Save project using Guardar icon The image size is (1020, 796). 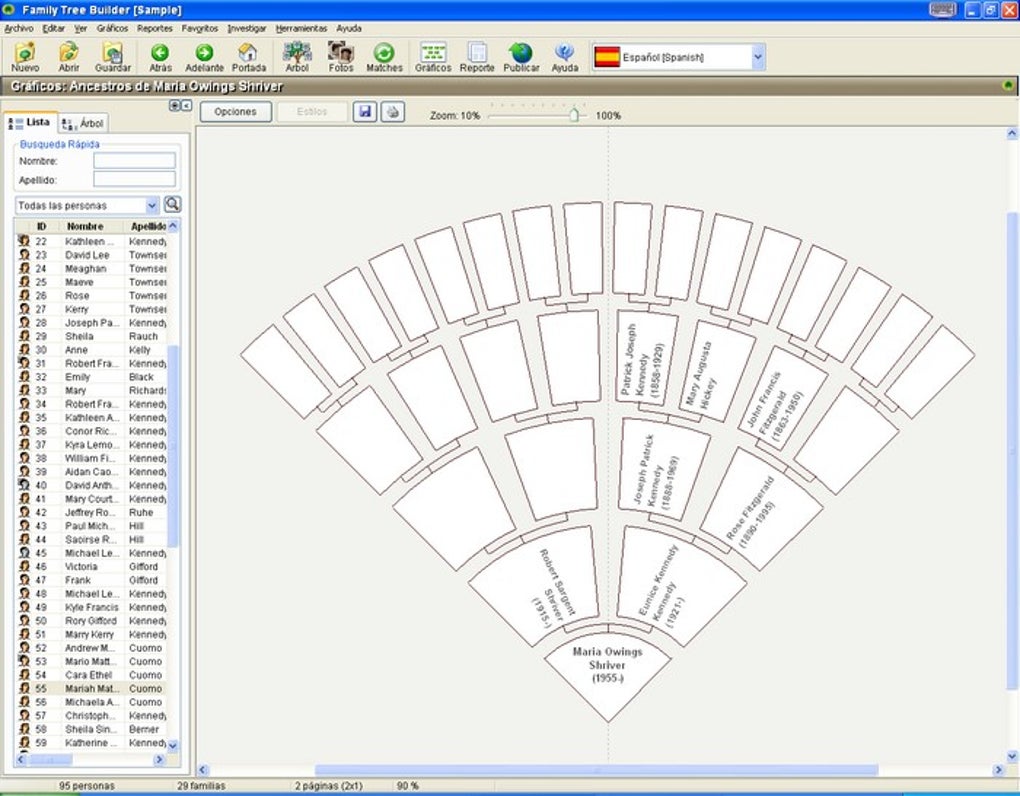tap(113, 57)
